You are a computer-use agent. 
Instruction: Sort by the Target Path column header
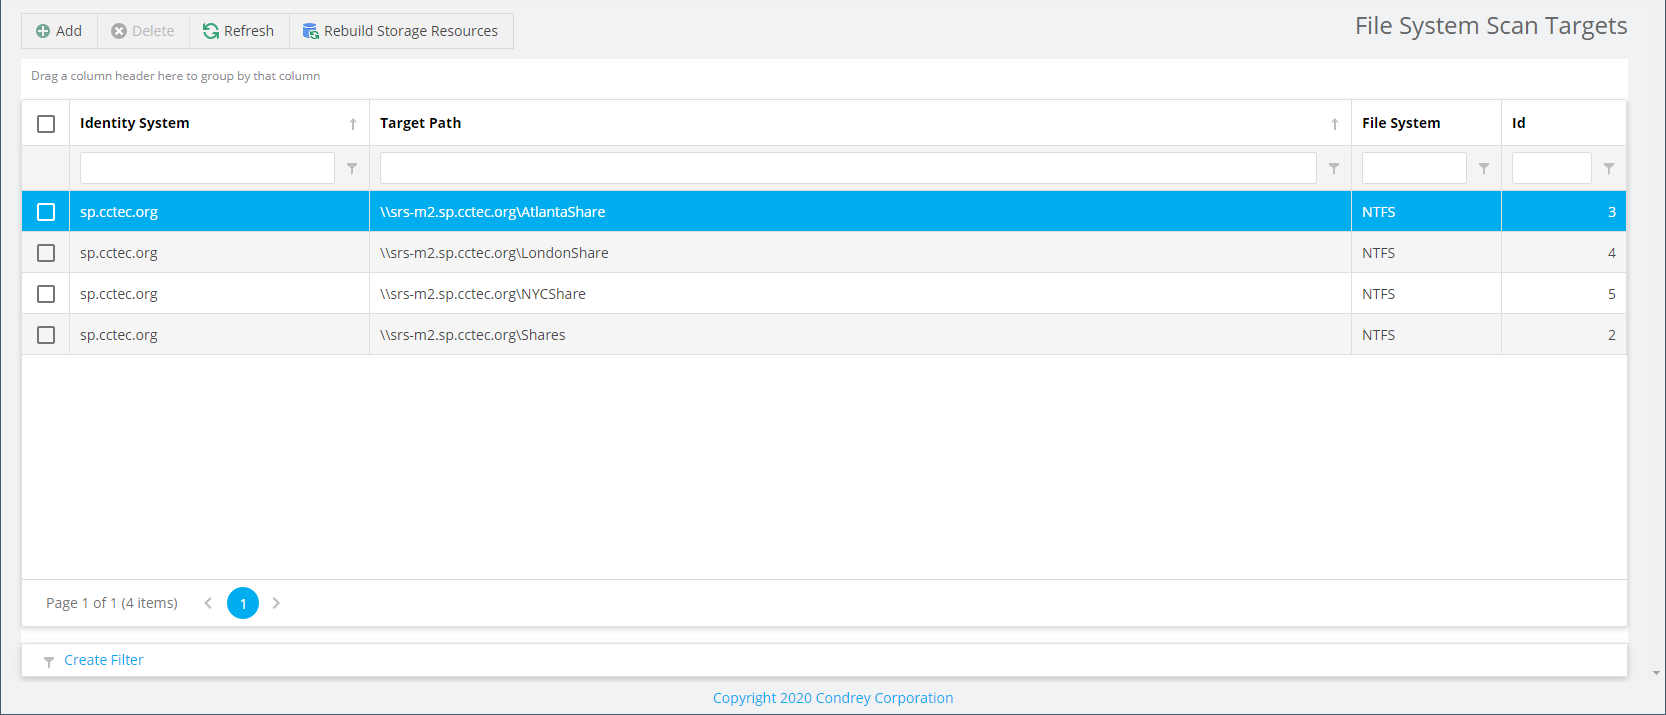click(x=420, y=123)
